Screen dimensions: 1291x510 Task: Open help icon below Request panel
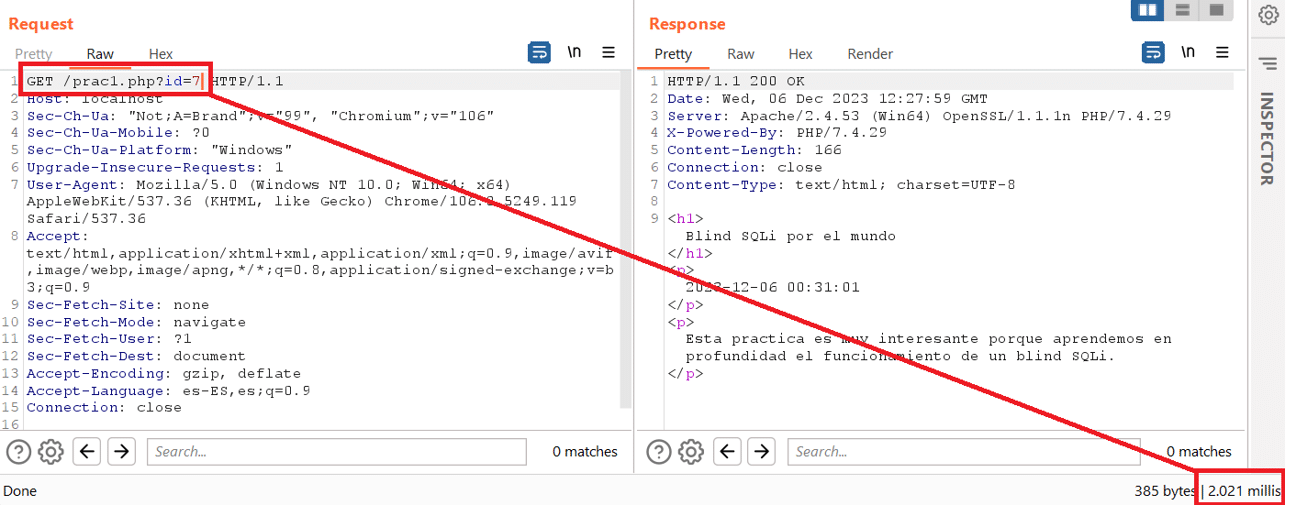18,452
